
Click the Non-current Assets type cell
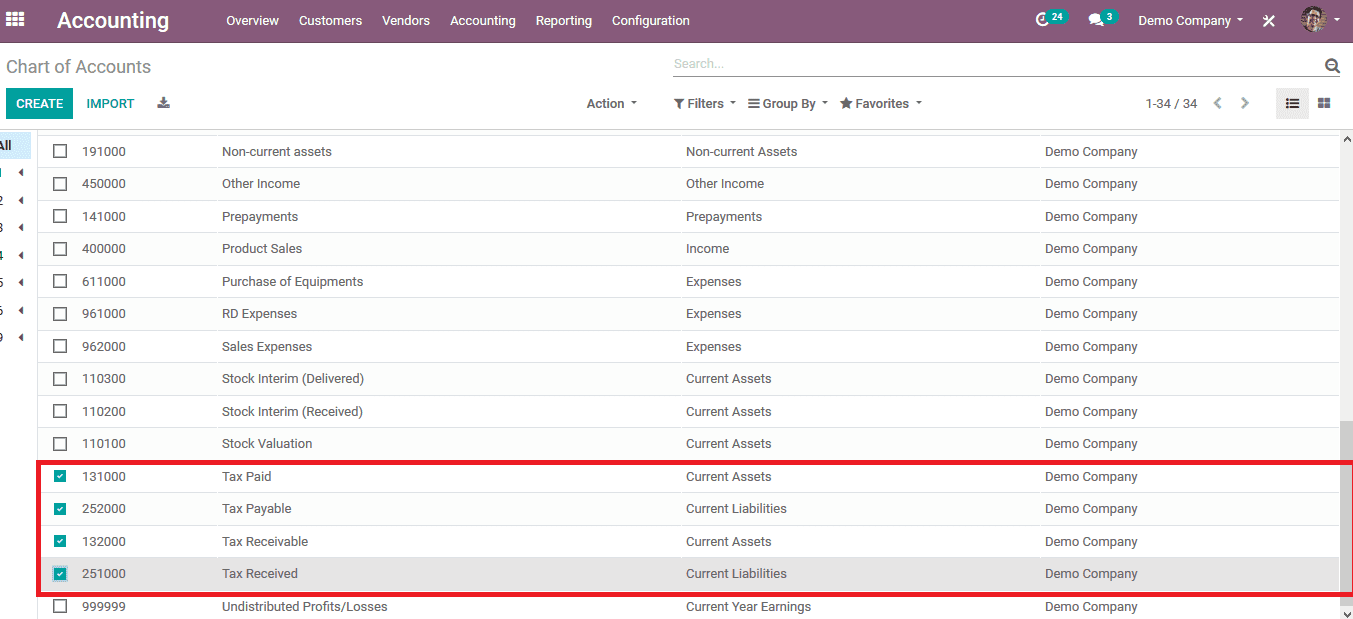pos(741,151)
